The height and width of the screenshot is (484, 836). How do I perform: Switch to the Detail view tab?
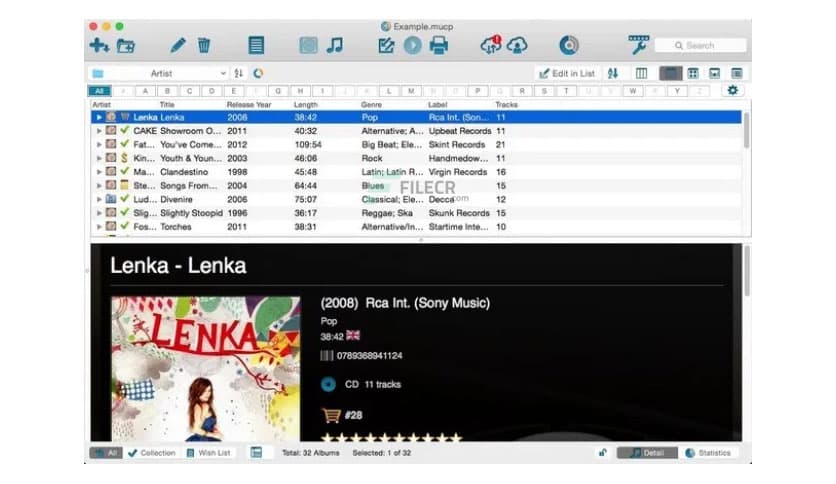(647, 453)
